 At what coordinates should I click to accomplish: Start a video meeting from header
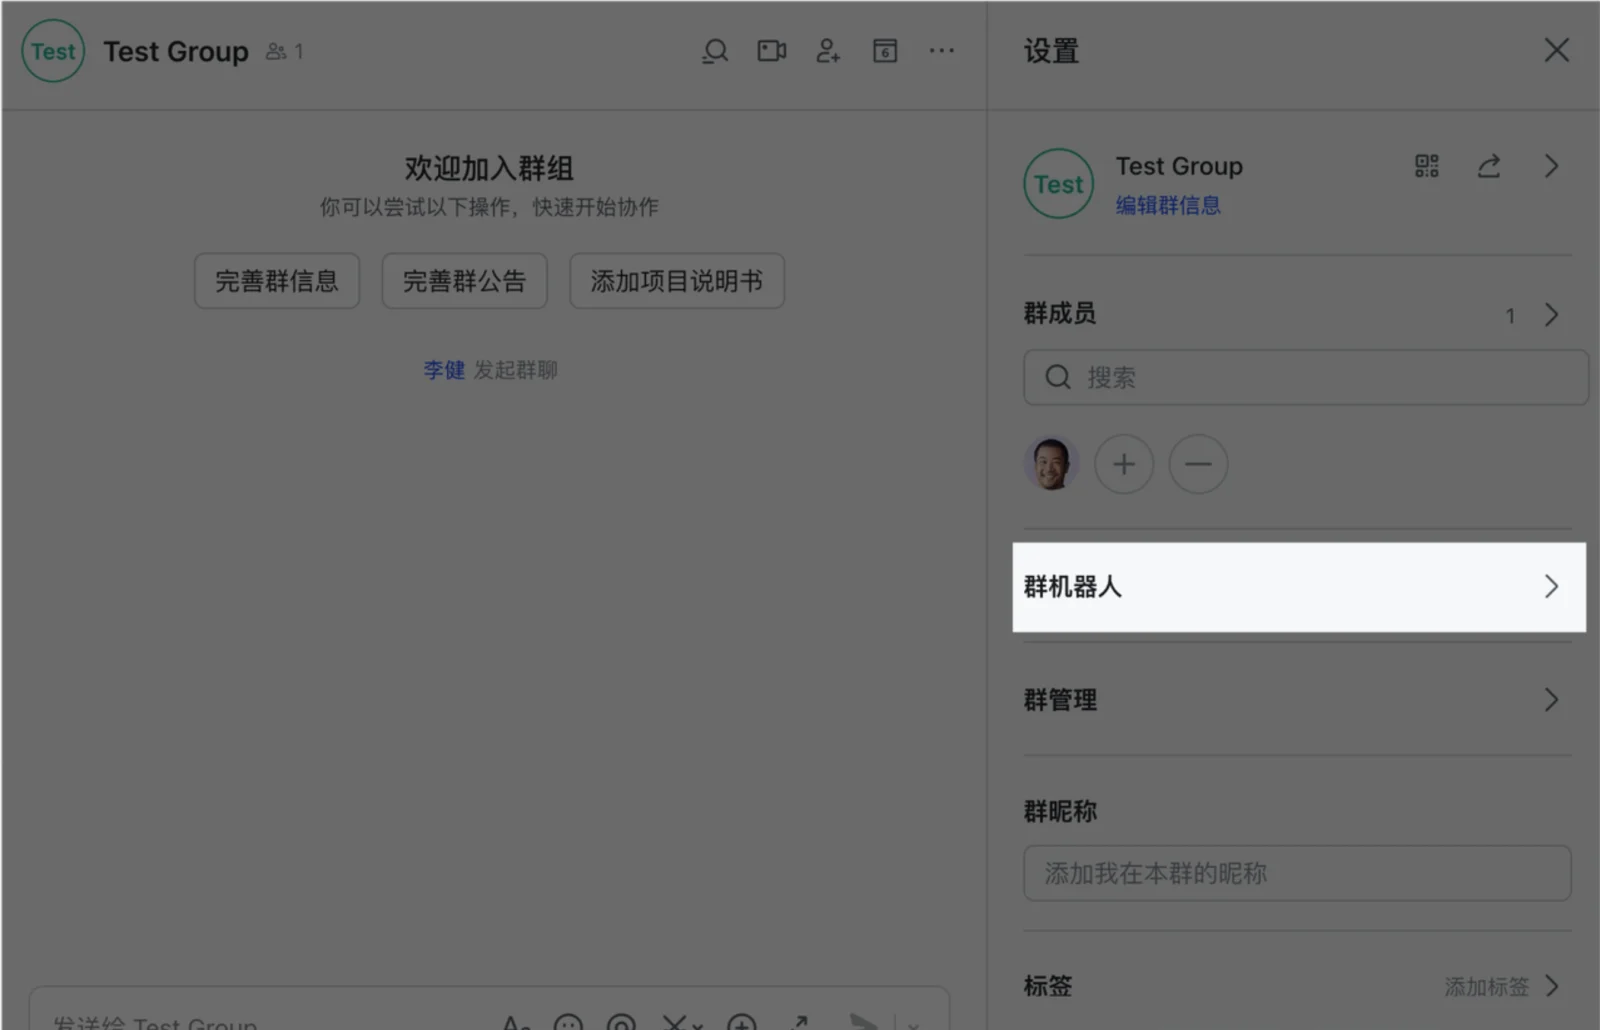click(x=771, y=51)
